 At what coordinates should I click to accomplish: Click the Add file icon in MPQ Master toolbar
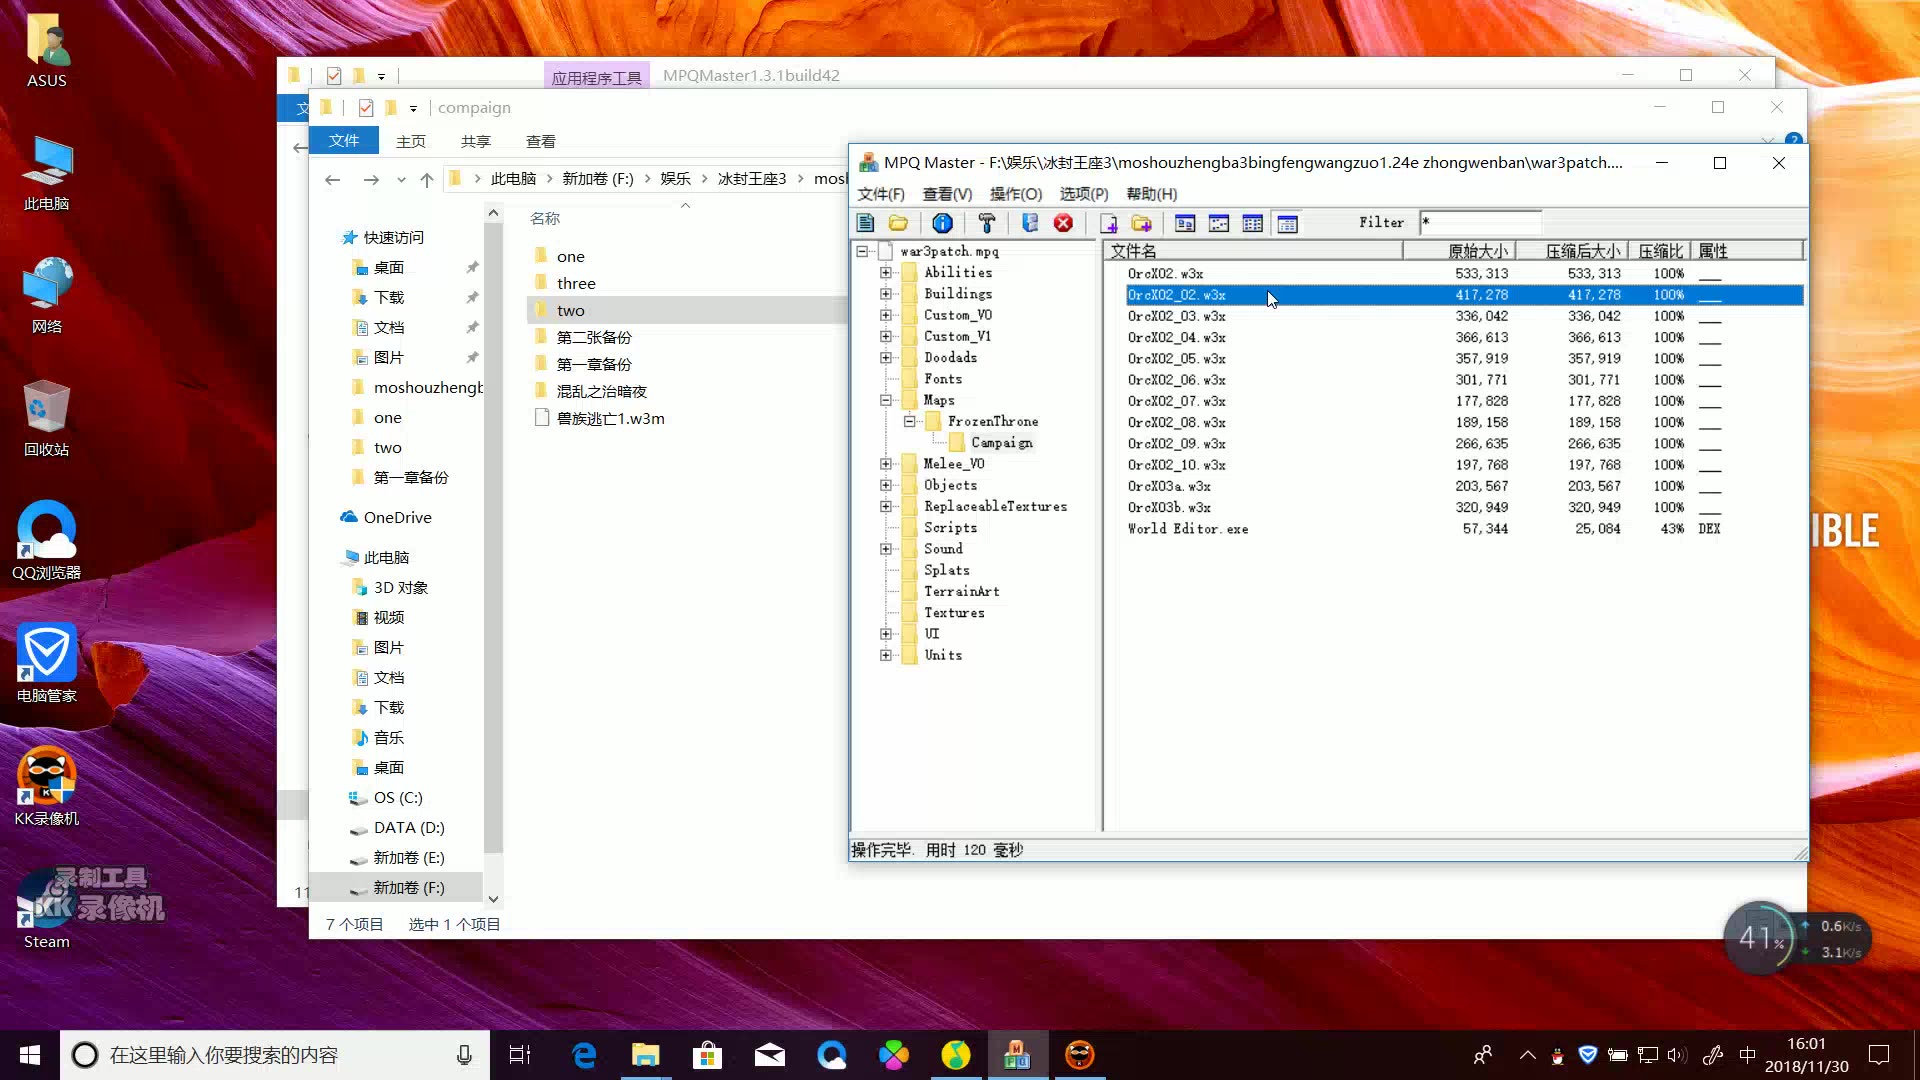point(1108,223)
